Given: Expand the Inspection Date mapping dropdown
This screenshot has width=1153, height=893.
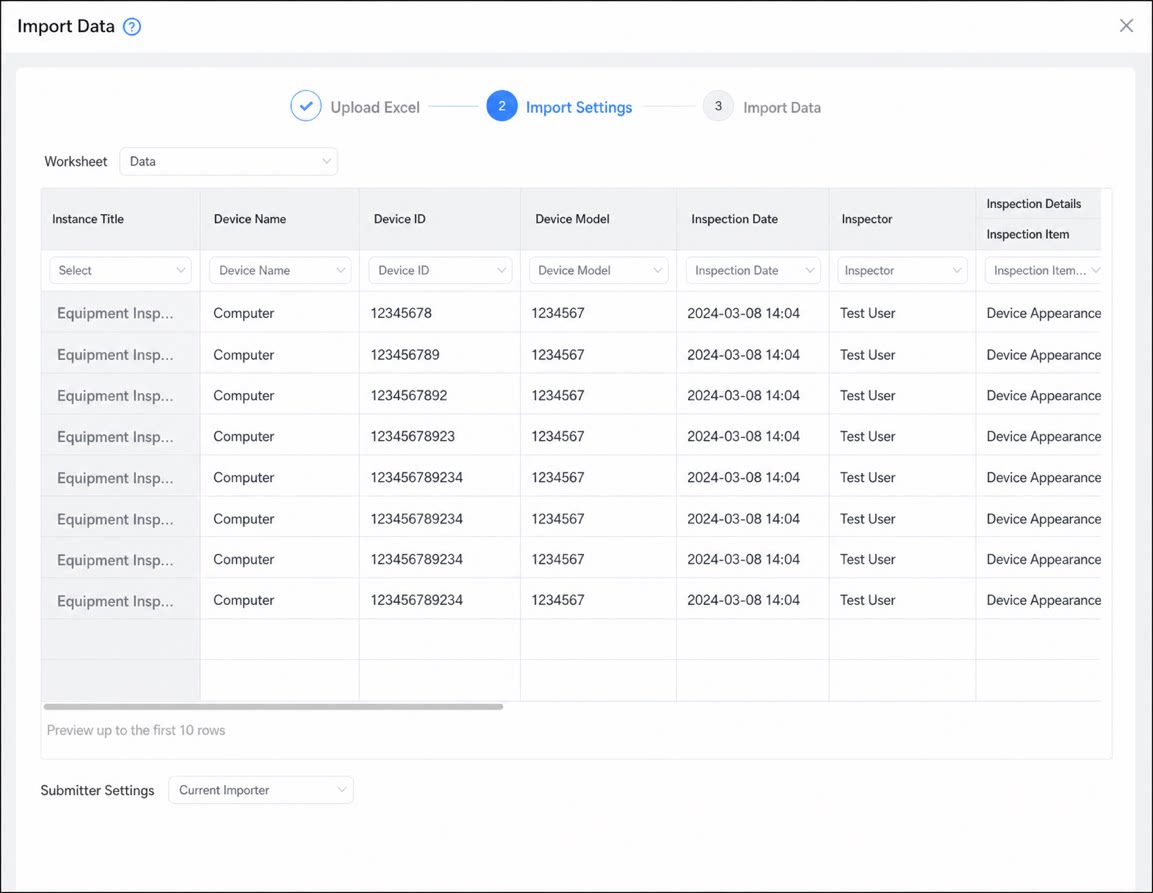Looking at the screenshot, I should click(x=753, y=270).
